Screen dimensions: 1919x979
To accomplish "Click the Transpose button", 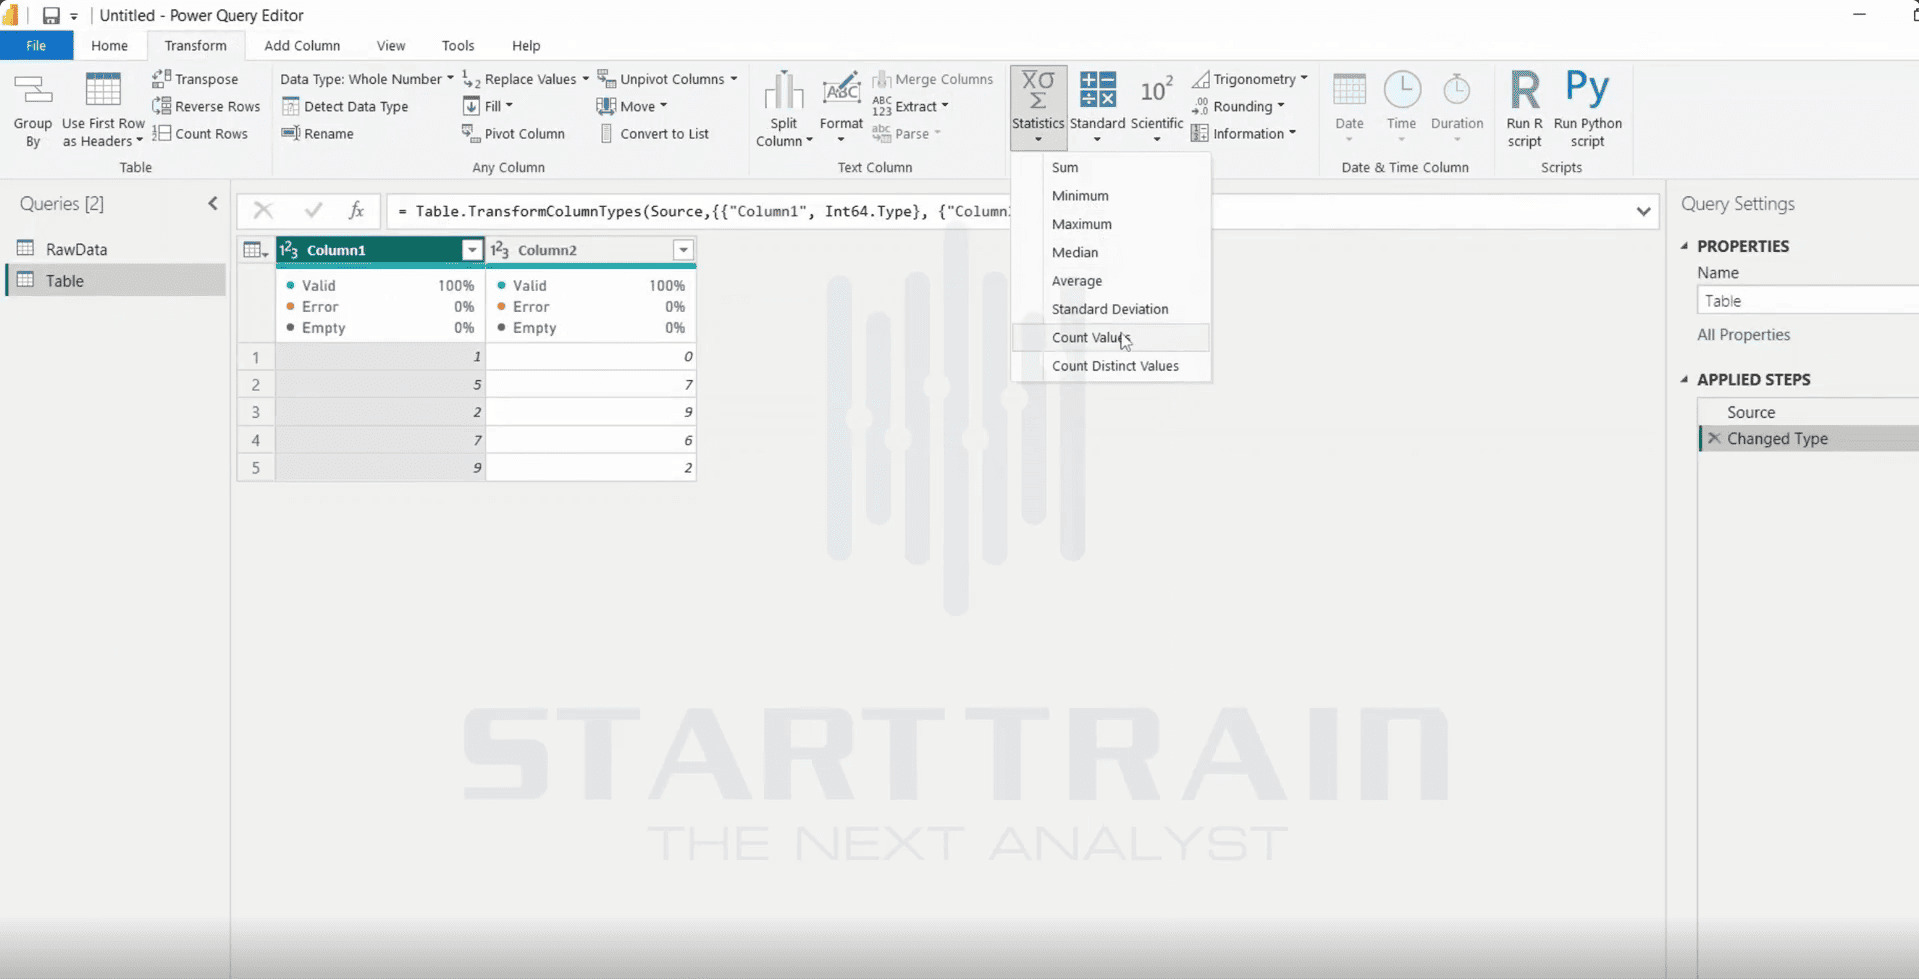I will click(196, 79).
